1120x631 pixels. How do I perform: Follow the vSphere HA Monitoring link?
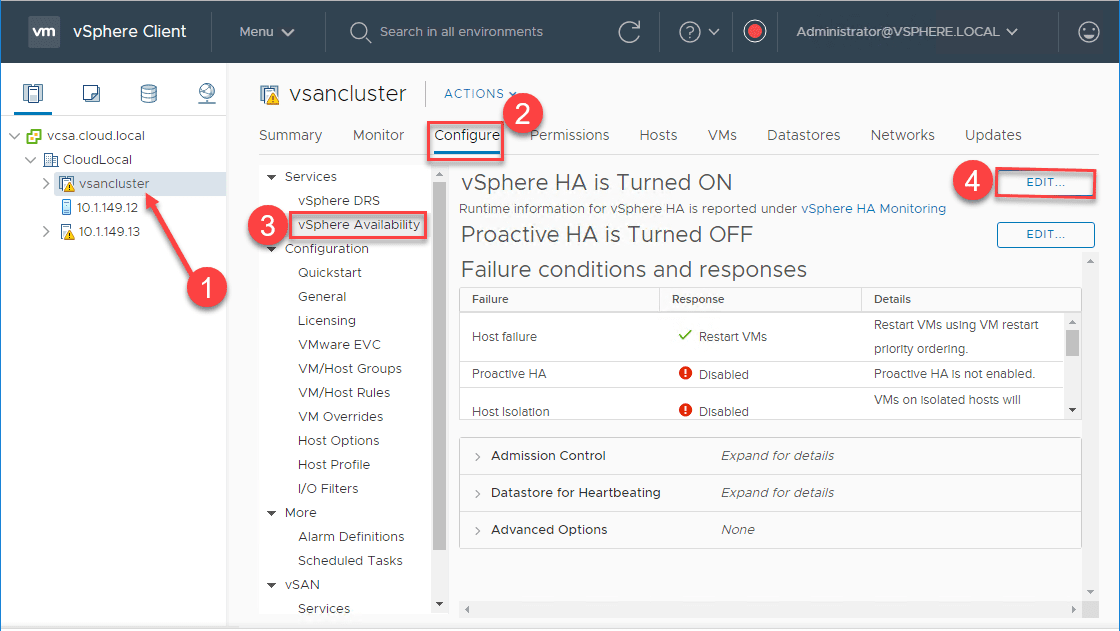pyautogui.click(x=873, y=209)
